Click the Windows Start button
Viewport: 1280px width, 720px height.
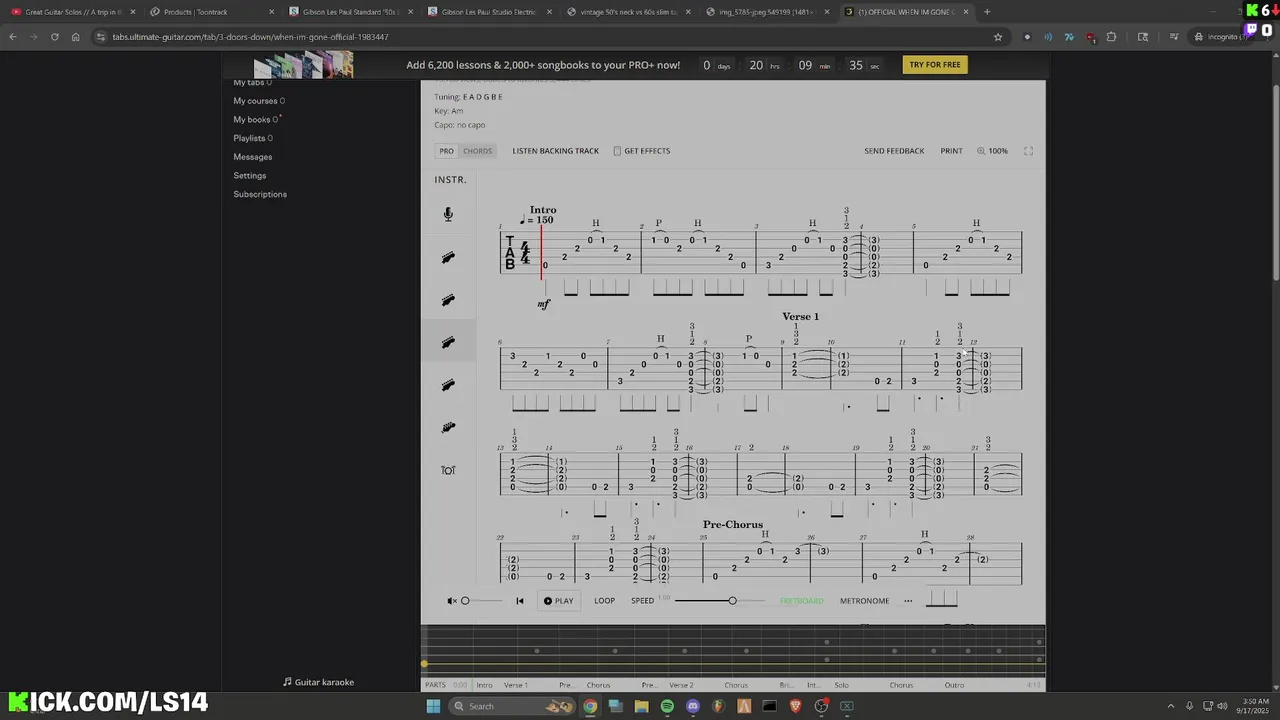click(433, 706)
